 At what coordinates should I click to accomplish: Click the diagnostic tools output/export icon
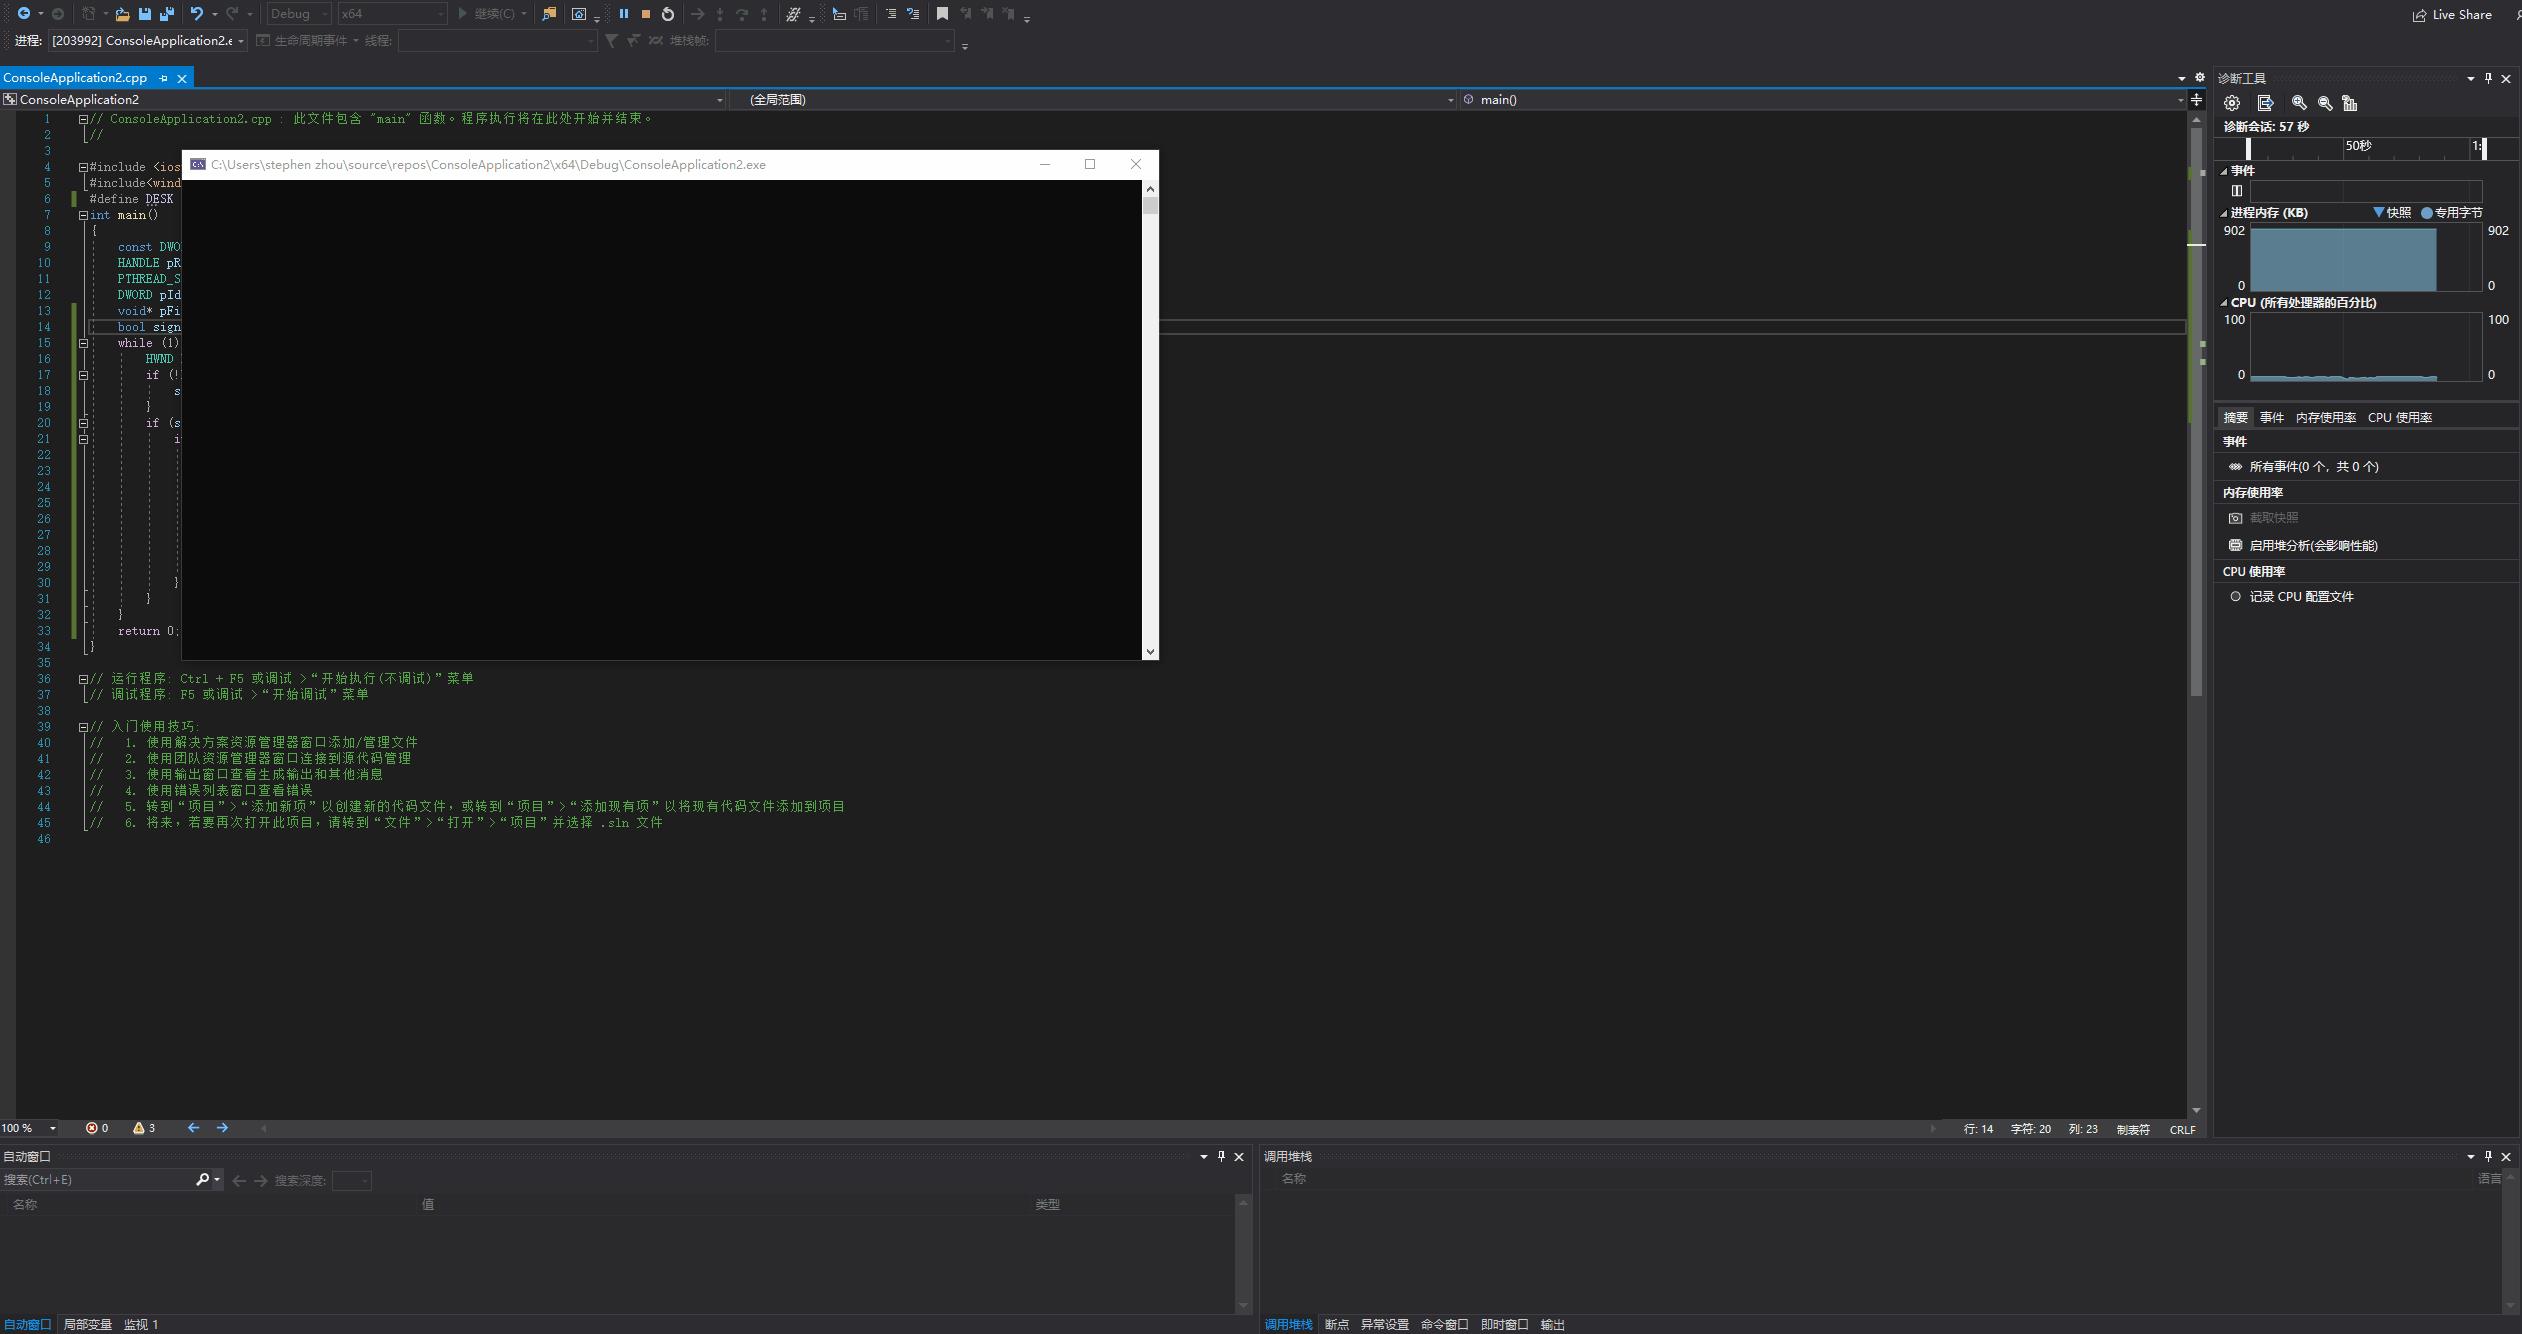(2266, 103)
